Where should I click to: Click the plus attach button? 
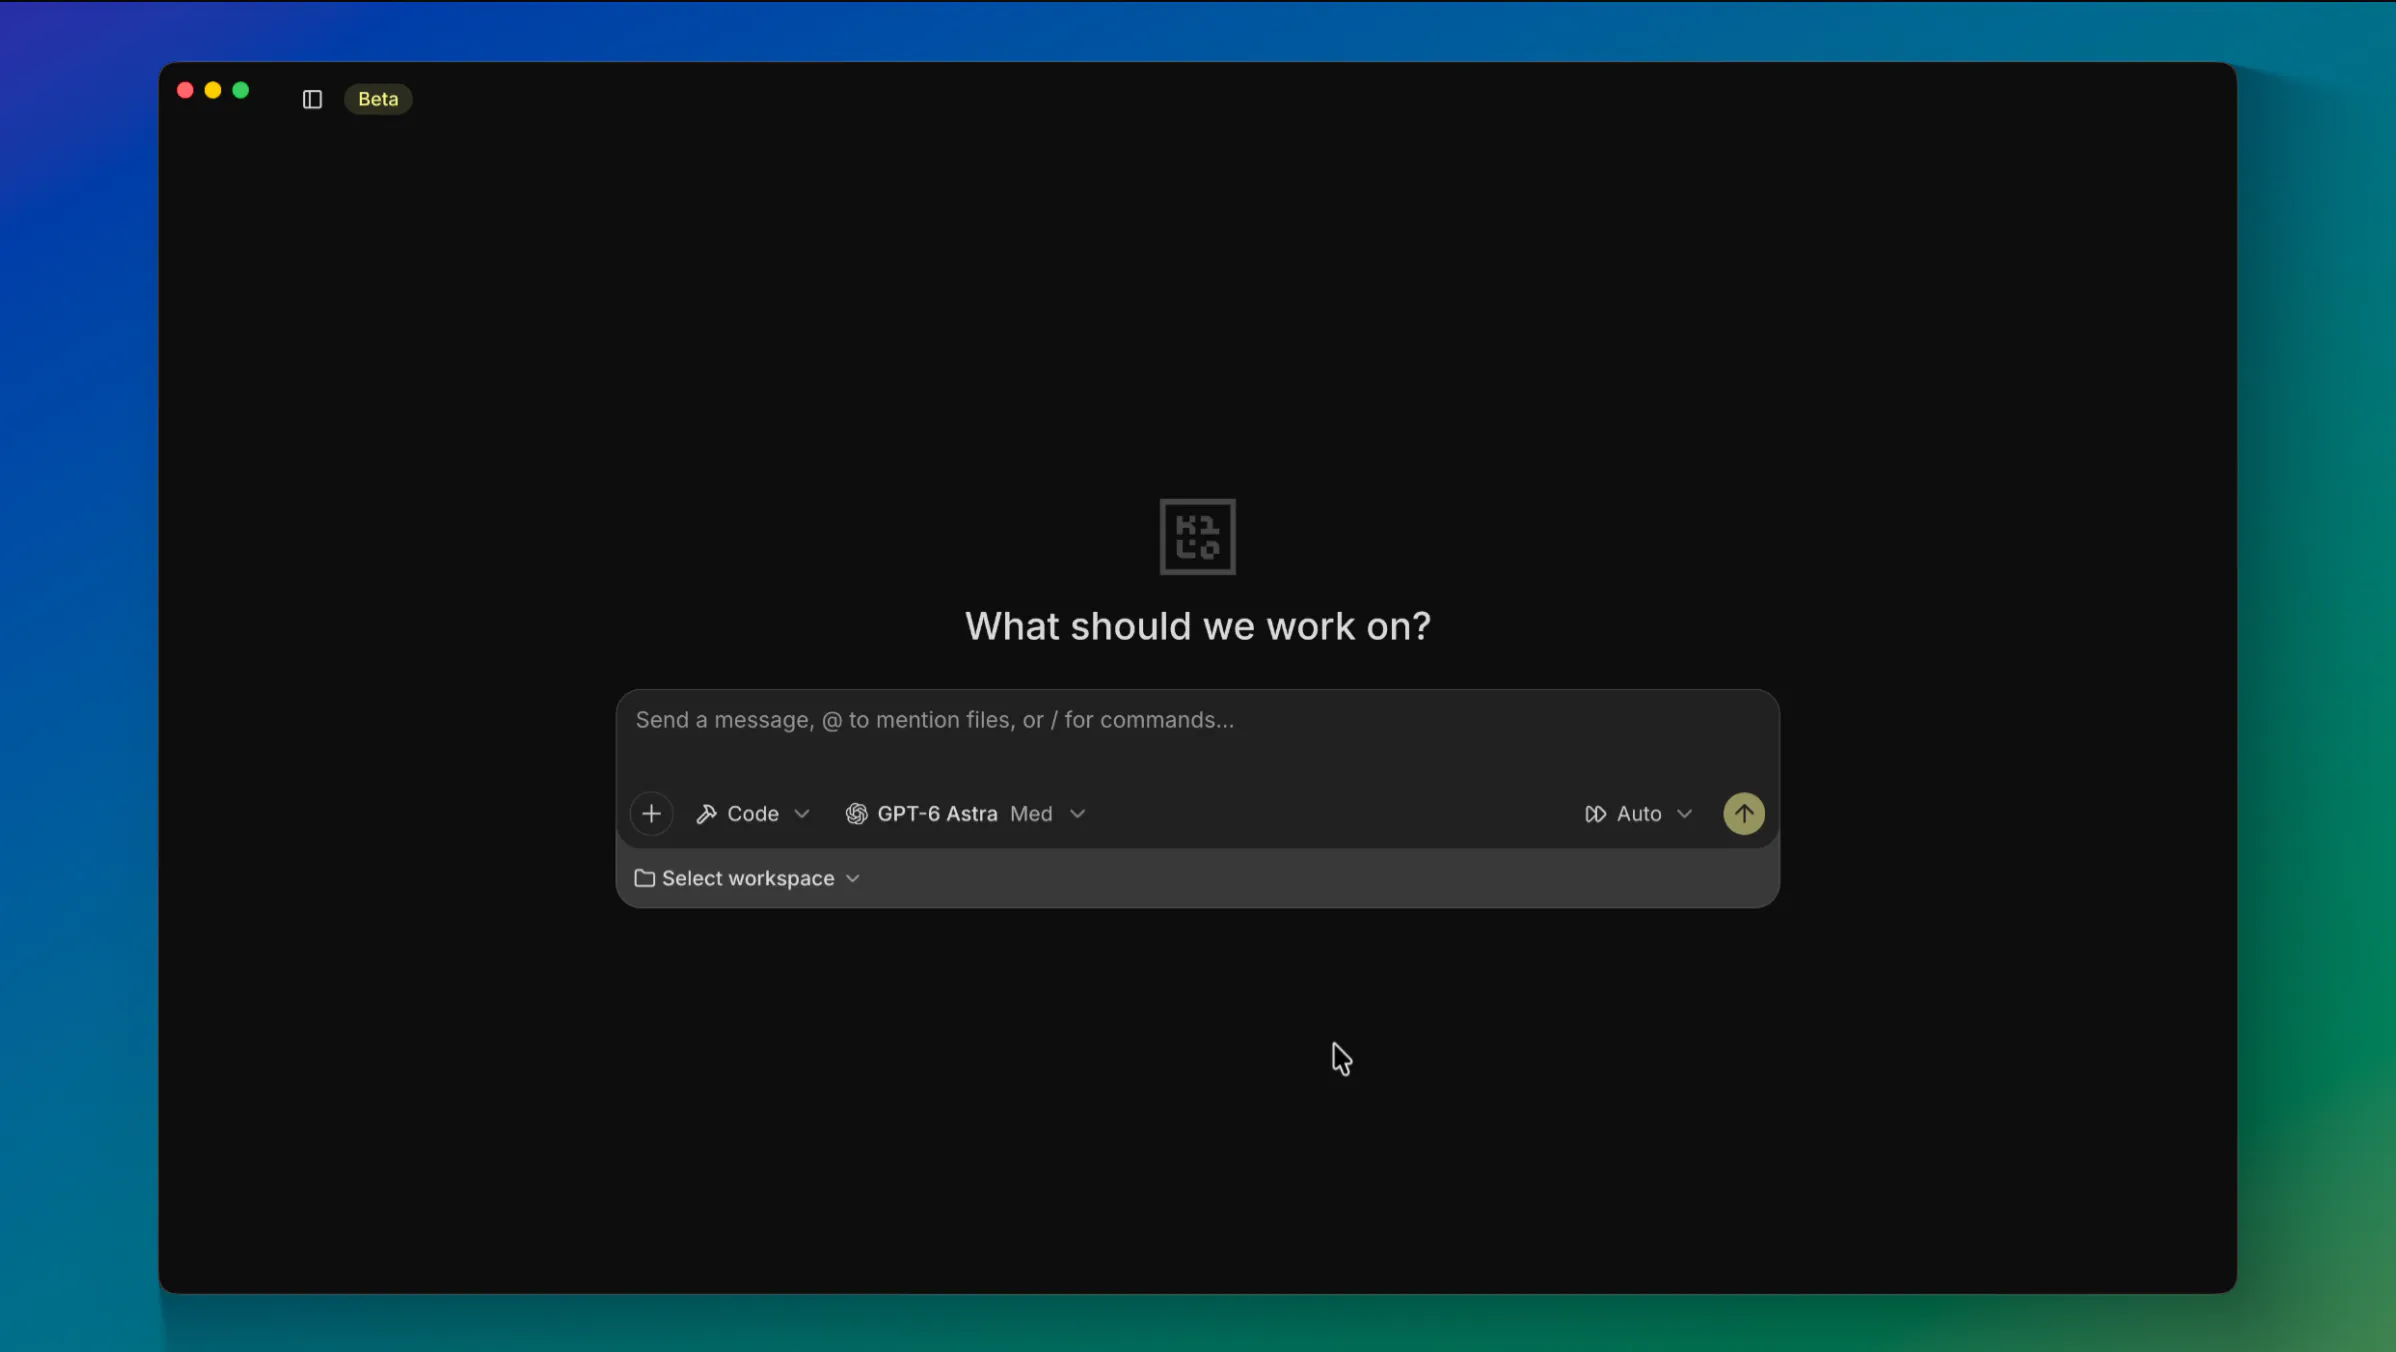[x=651, y=814]
